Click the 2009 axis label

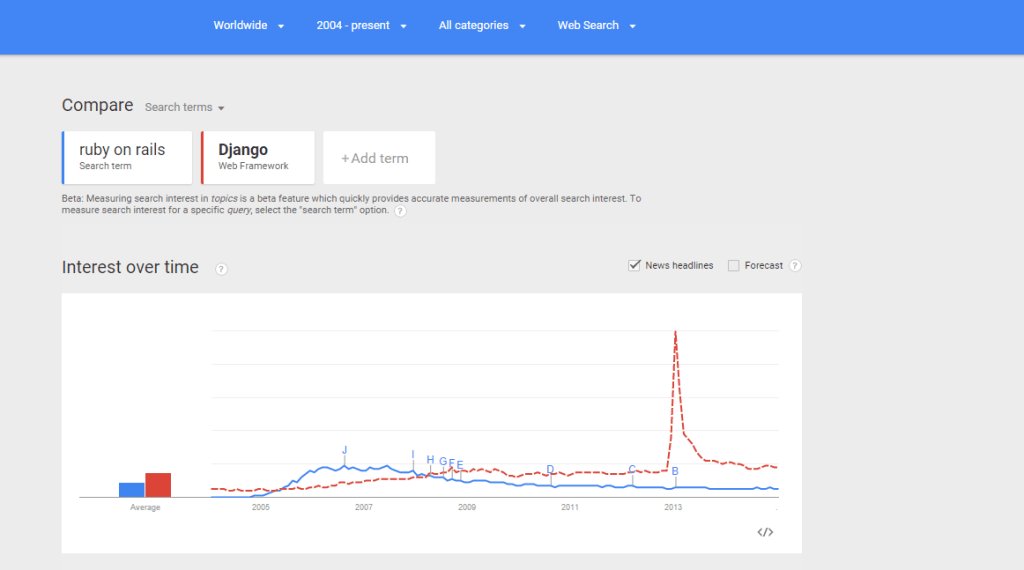[467, 507]
